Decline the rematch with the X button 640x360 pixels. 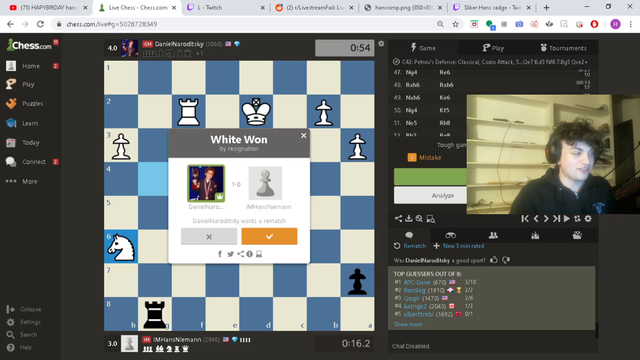point(209,236)
